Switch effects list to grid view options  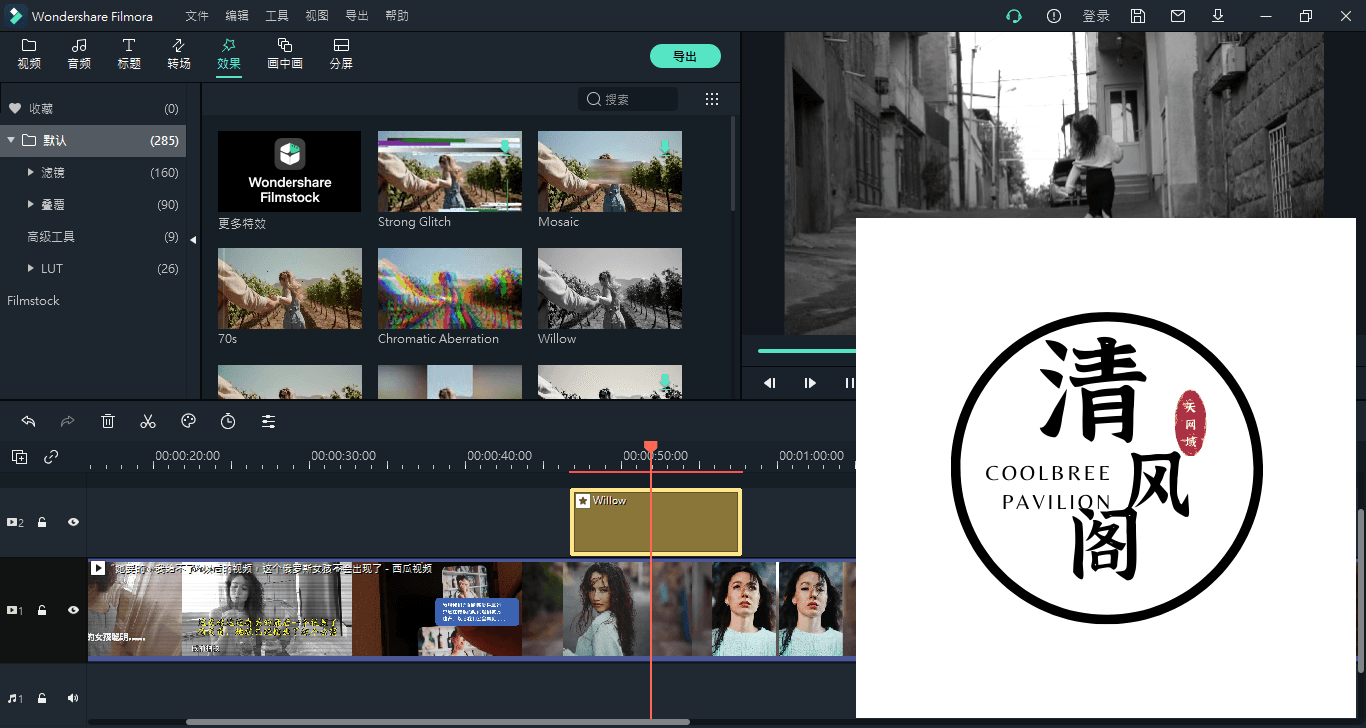[x=712, y=99]
